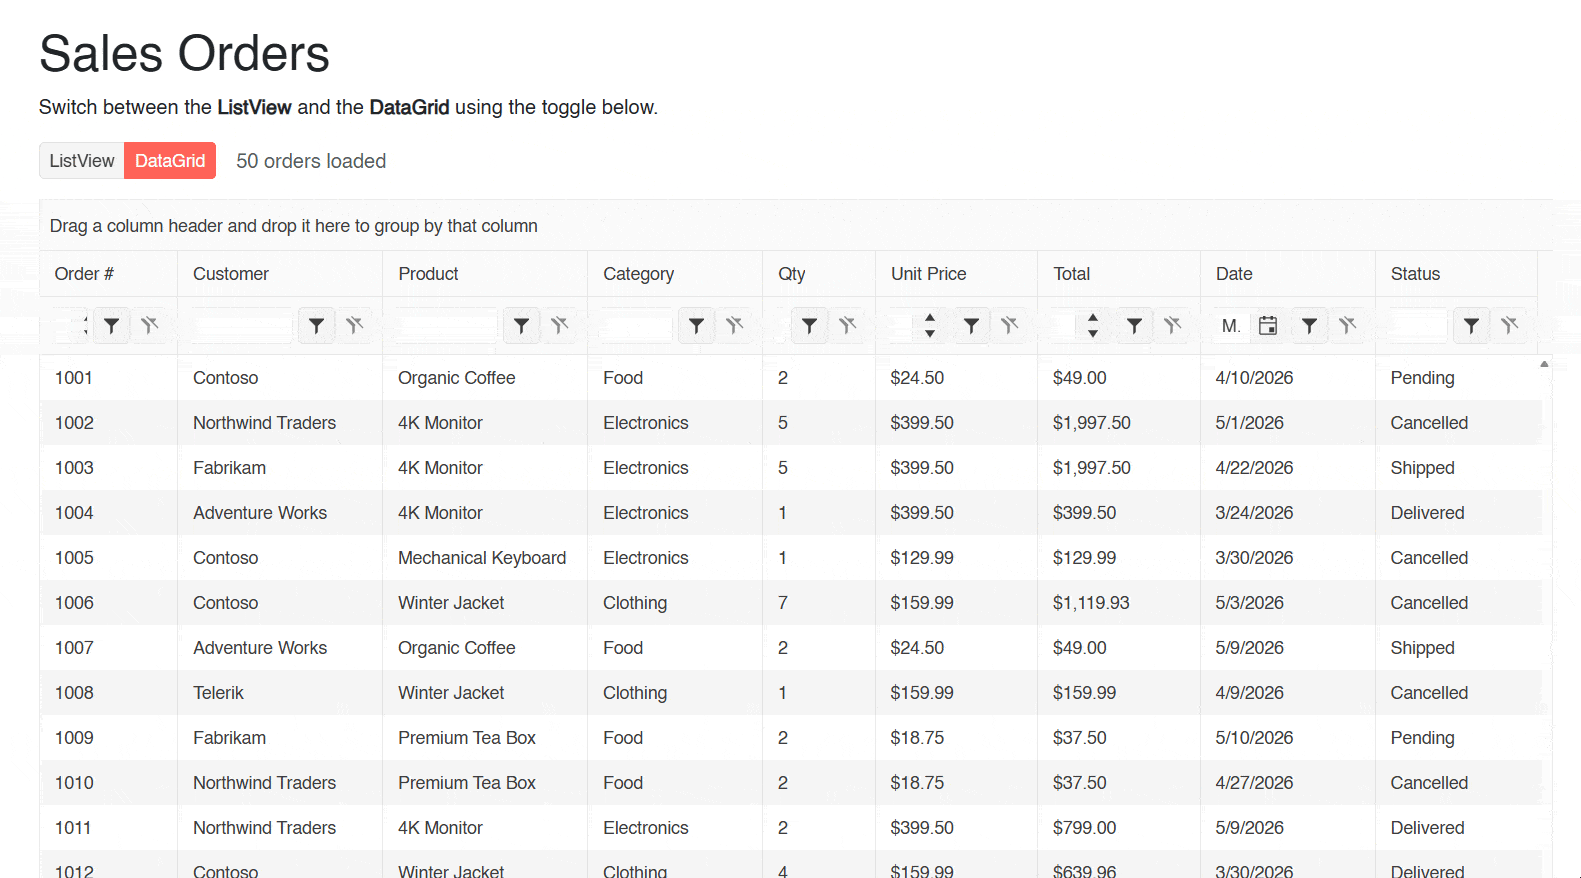1581x878 pixels.
Task: Focus the Date filter input field
Action: (x=1231, y=325)
